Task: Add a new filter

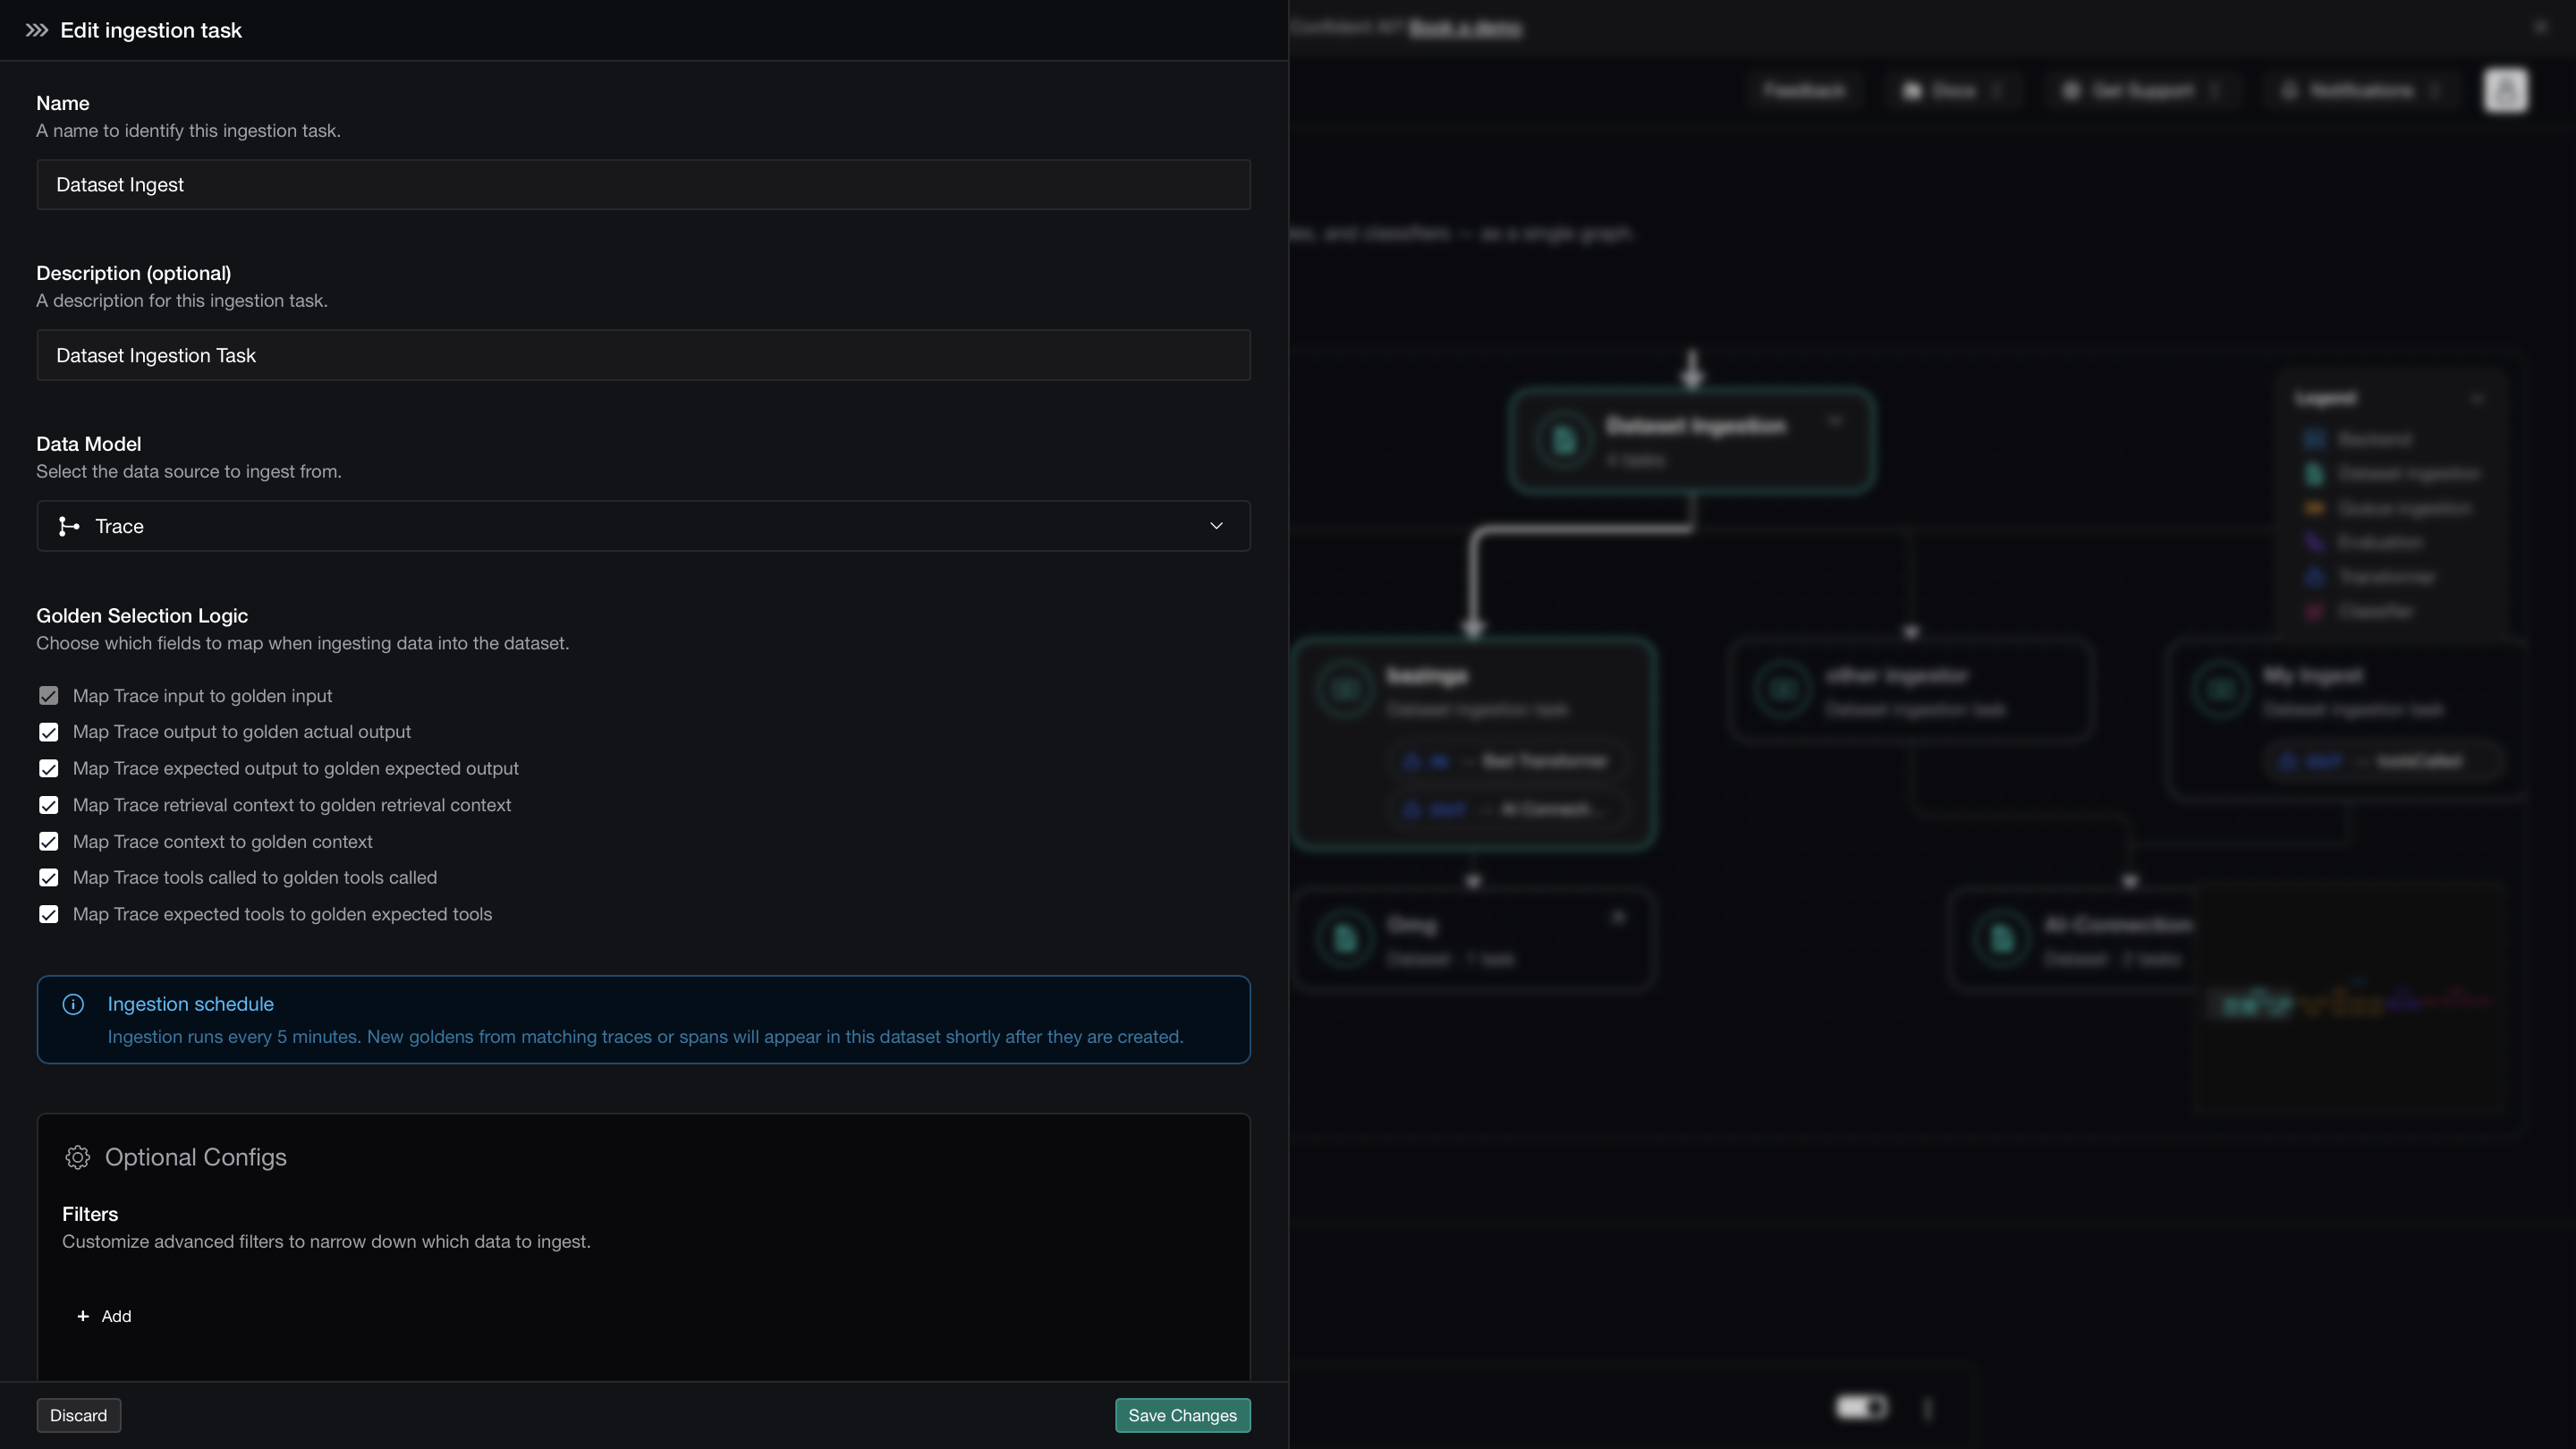Action: (x=104, y=1316)
